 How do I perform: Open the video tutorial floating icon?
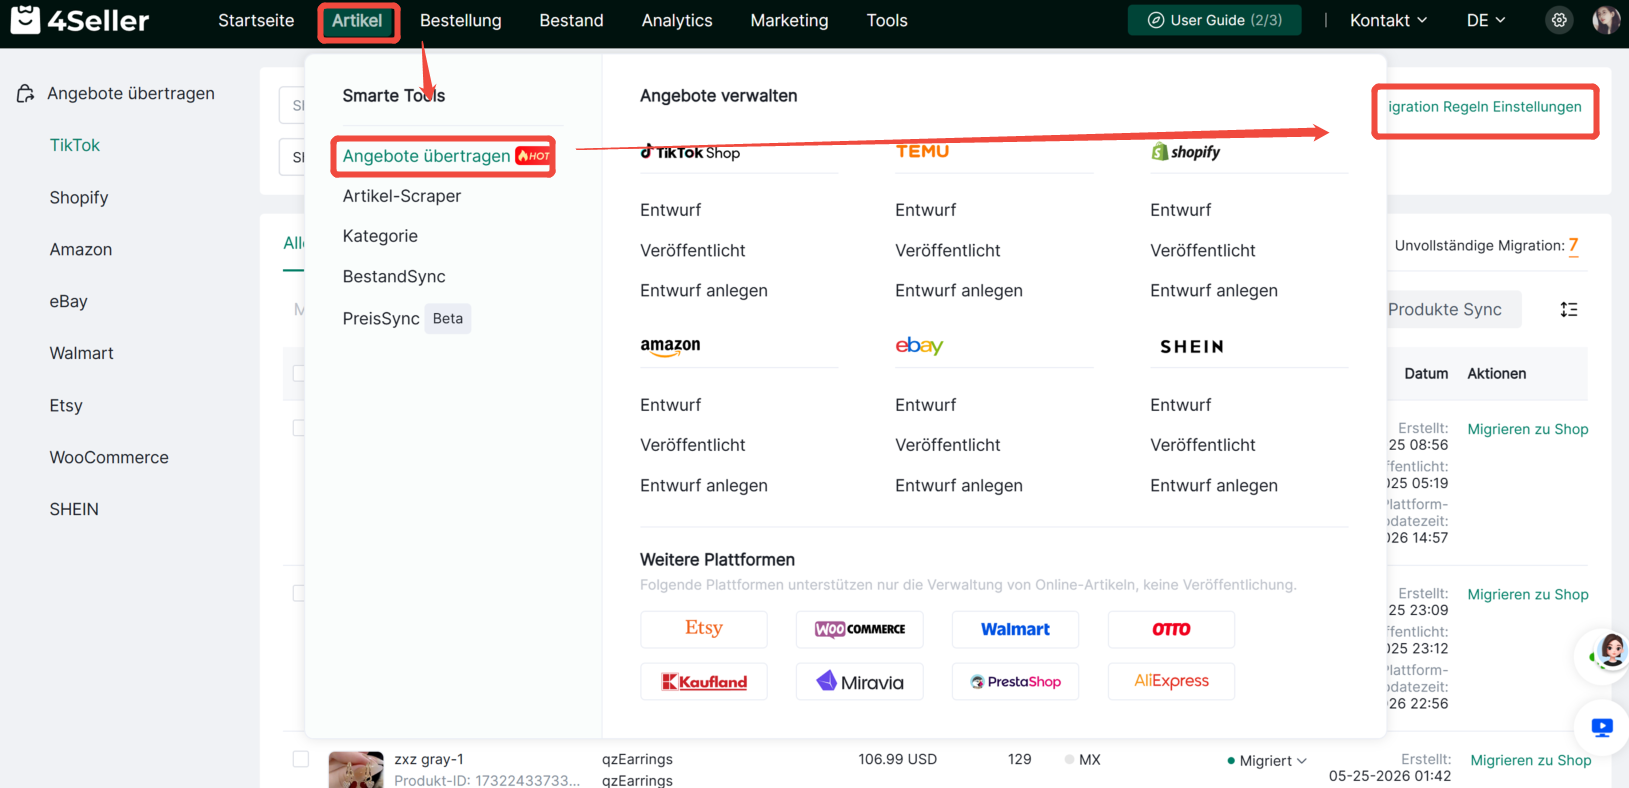click(1602, 728)
